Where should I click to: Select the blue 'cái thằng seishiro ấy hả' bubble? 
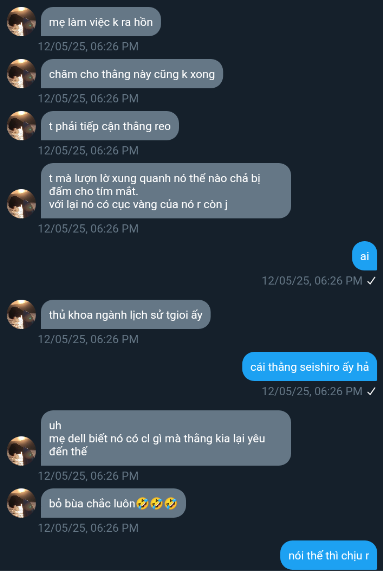[x=309, y=367]
